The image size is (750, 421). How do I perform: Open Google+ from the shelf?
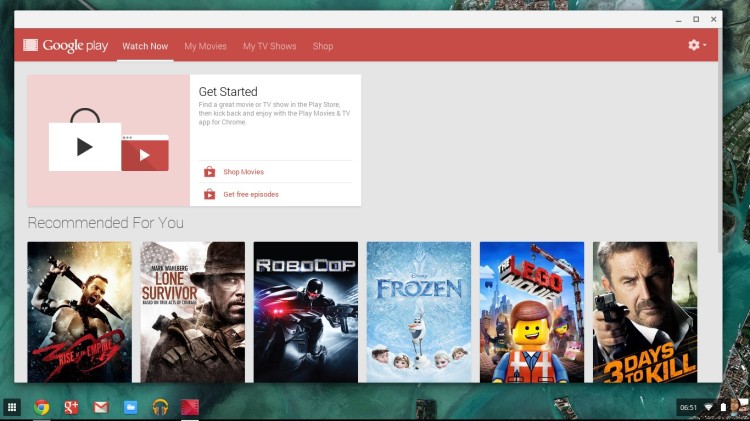click(x=71, y=407)
